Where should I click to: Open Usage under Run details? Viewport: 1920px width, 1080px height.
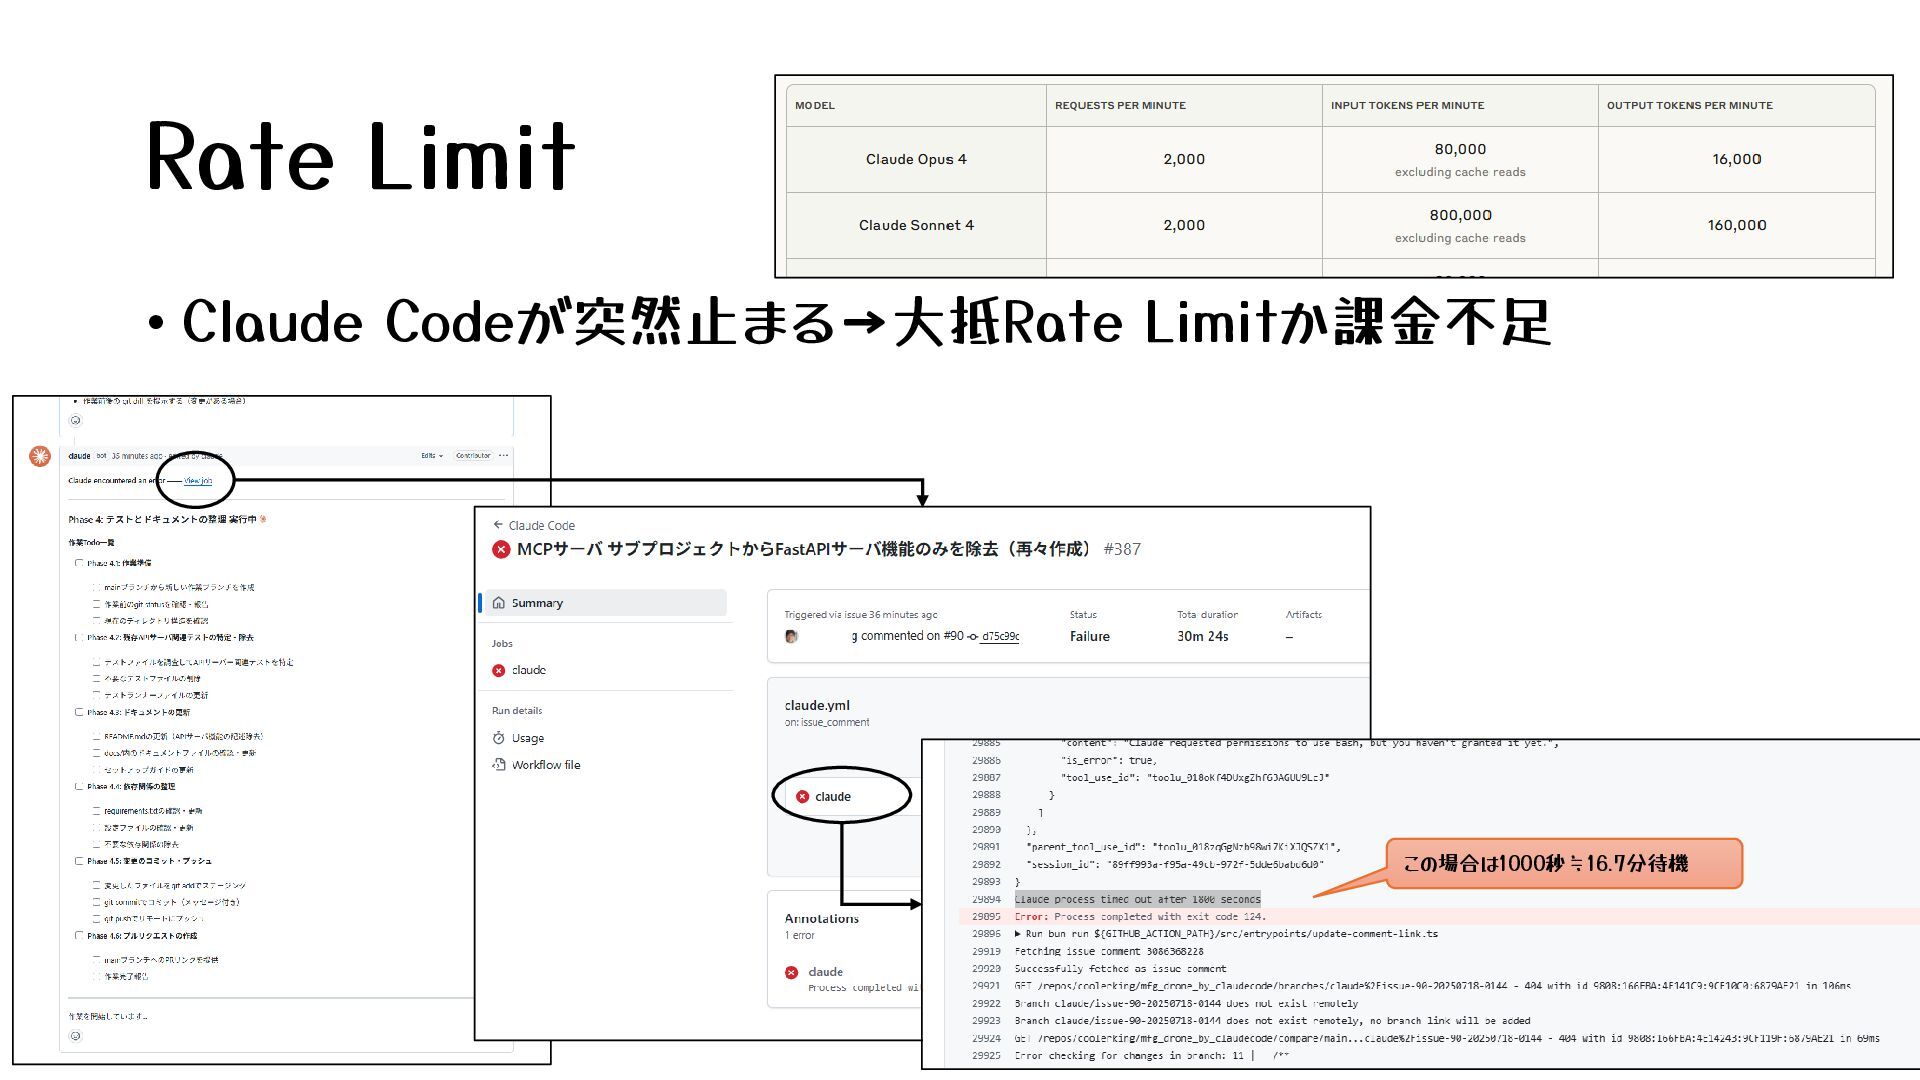point(528,738)
